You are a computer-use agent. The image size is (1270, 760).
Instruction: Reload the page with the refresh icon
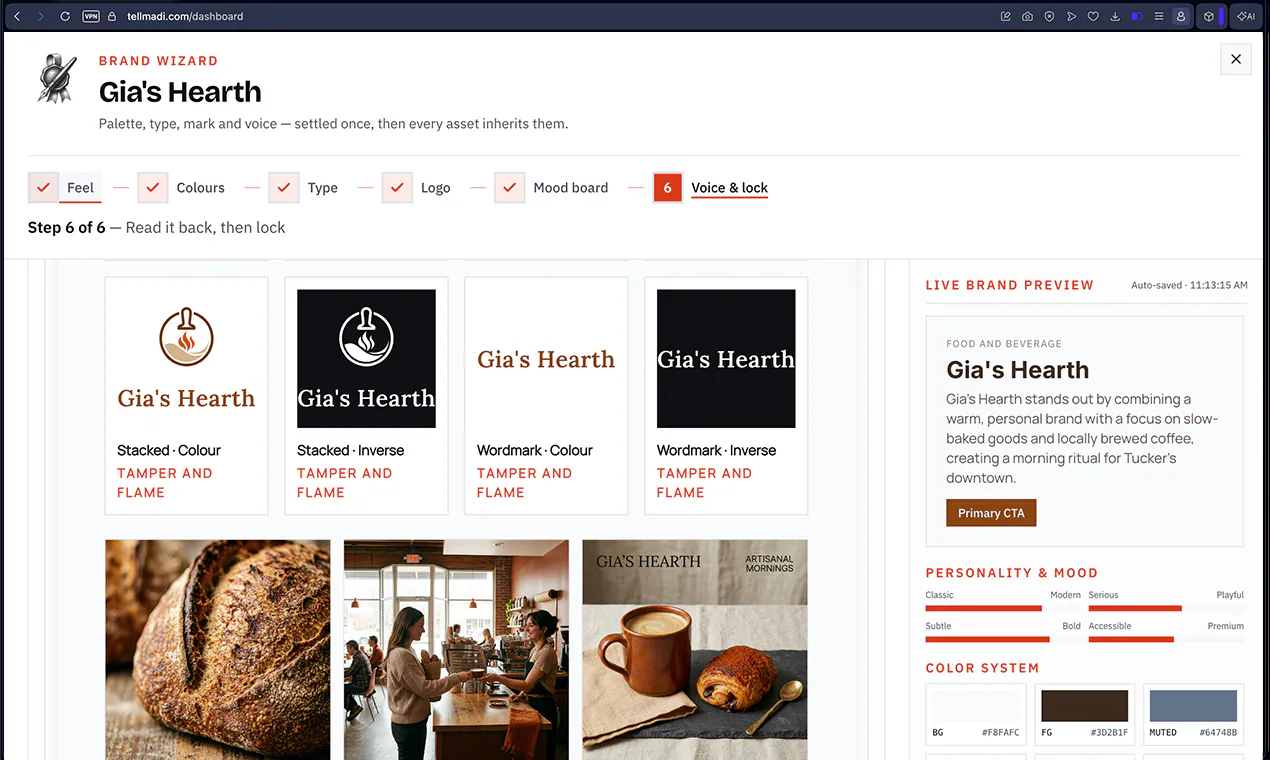(65, 16)
